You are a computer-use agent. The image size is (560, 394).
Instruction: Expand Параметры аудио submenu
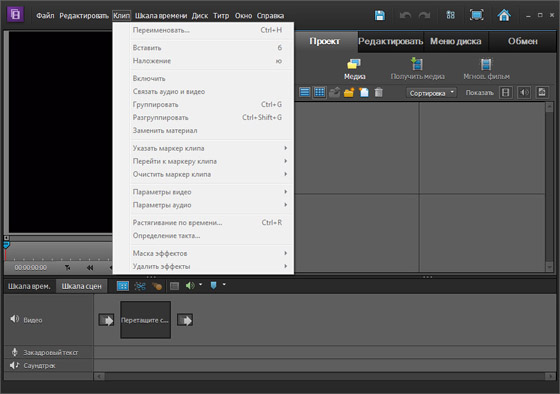click(x=204, y=205)
